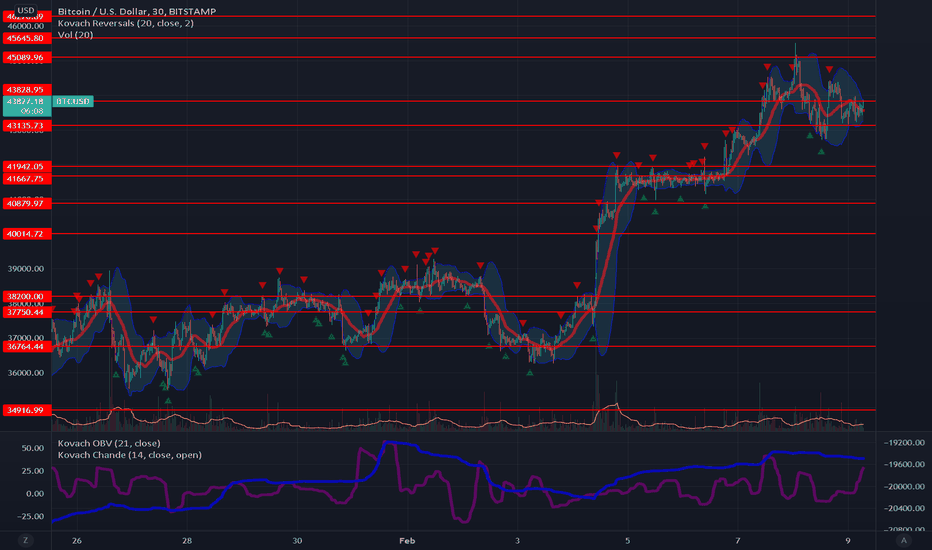
Task: Click the −19200.00 value on OBV axis
Action: click(903, 442)
